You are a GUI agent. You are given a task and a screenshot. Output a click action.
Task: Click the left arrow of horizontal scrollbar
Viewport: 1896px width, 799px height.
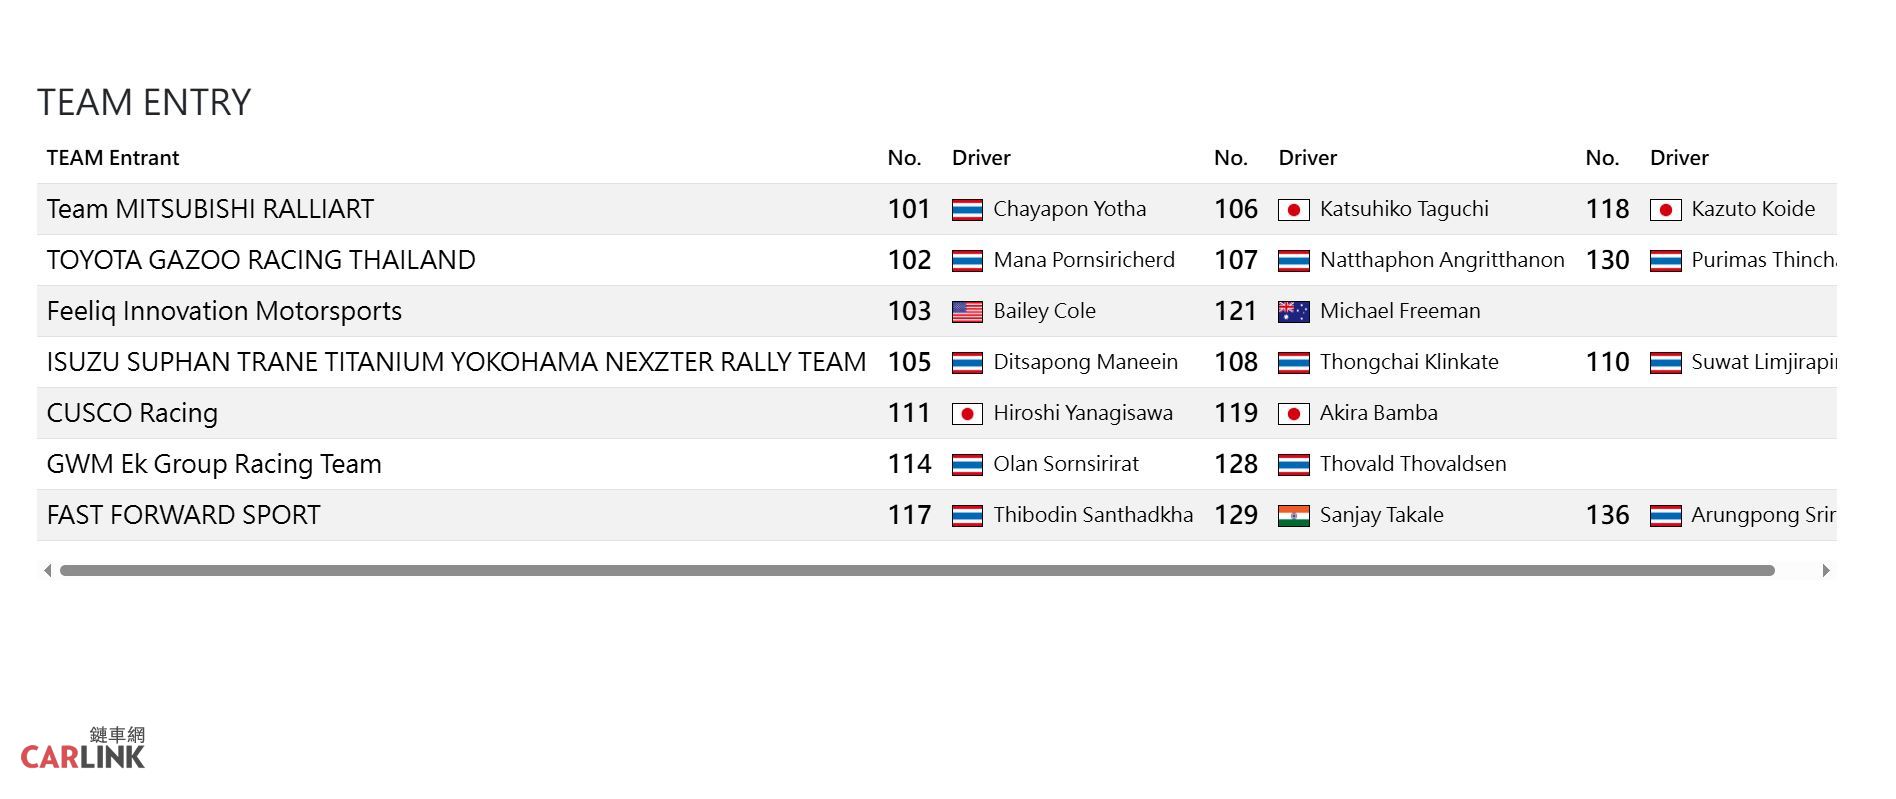click(x=47, y=571)
